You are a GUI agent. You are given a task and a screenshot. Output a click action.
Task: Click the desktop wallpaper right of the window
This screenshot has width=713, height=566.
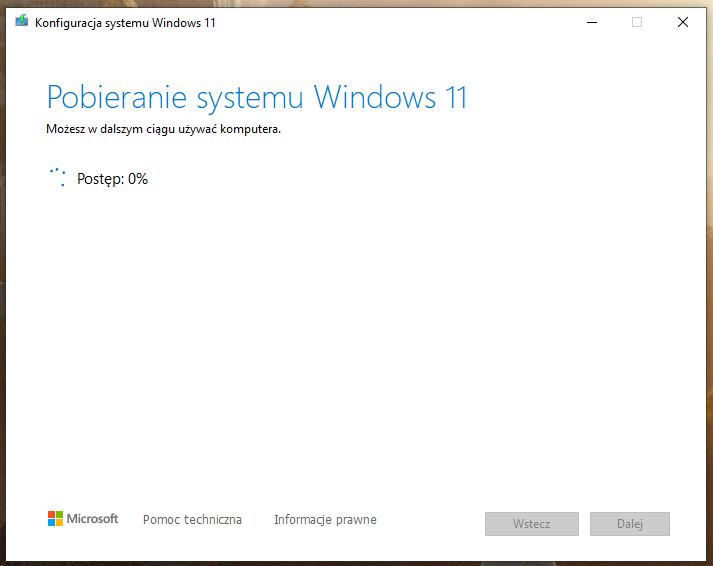[x=710, y=300]
